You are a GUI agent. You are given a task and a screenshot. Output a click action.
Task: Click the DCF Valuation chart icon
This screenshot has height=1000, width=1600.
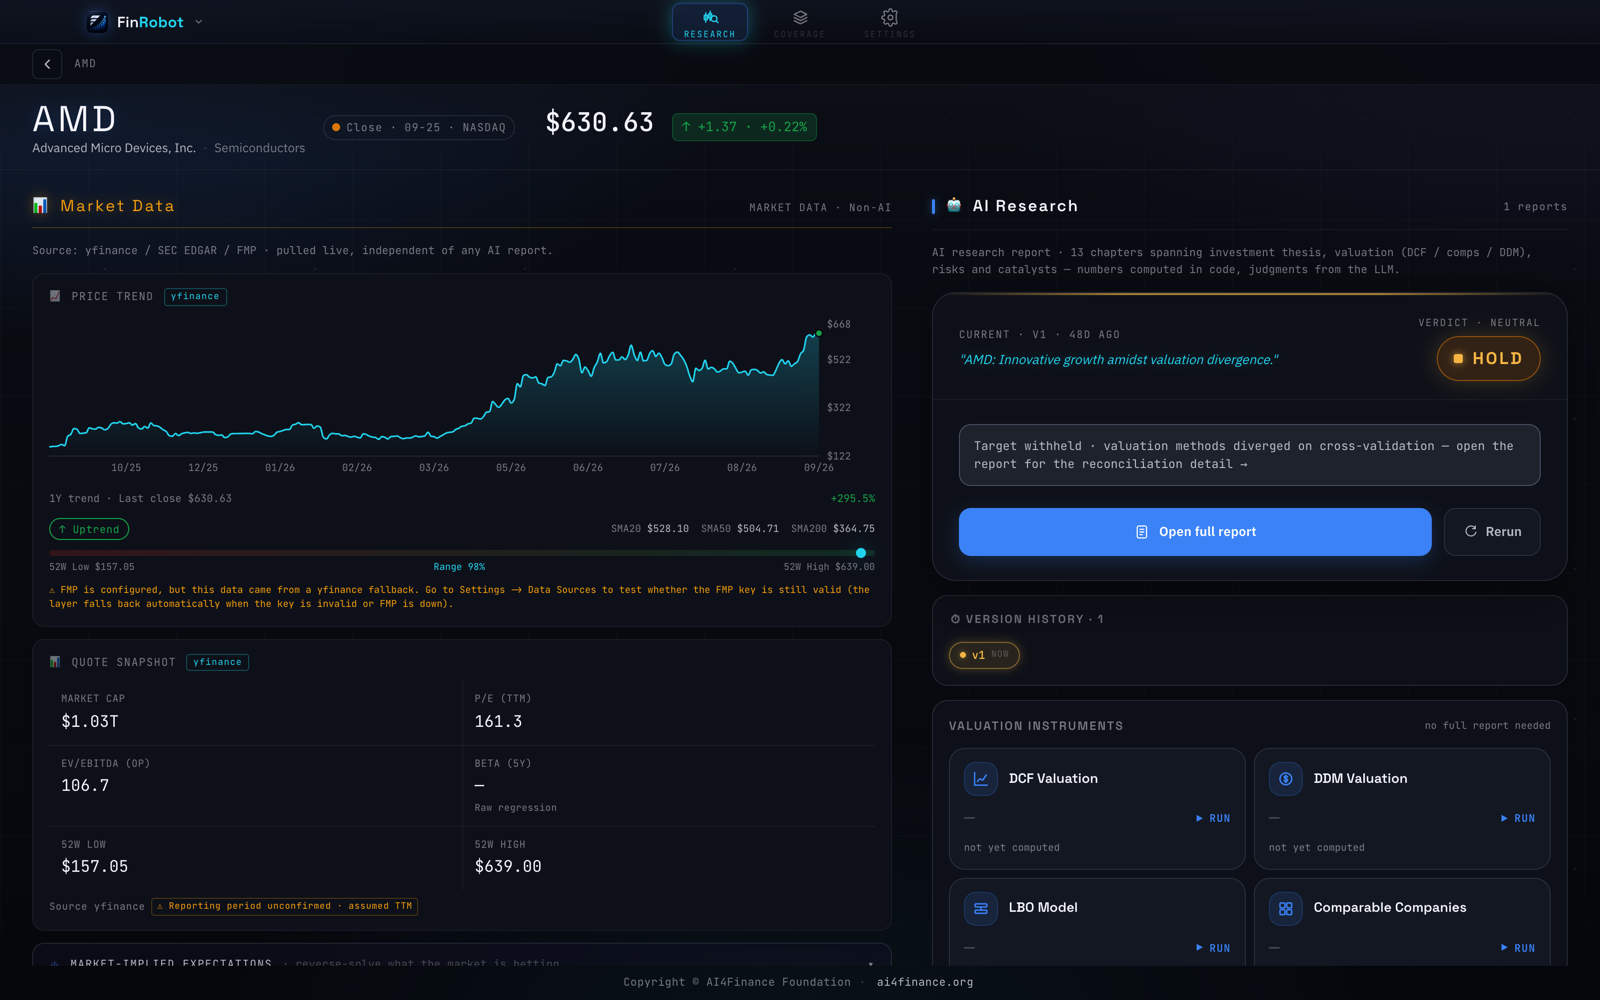(x=980, y=779)
